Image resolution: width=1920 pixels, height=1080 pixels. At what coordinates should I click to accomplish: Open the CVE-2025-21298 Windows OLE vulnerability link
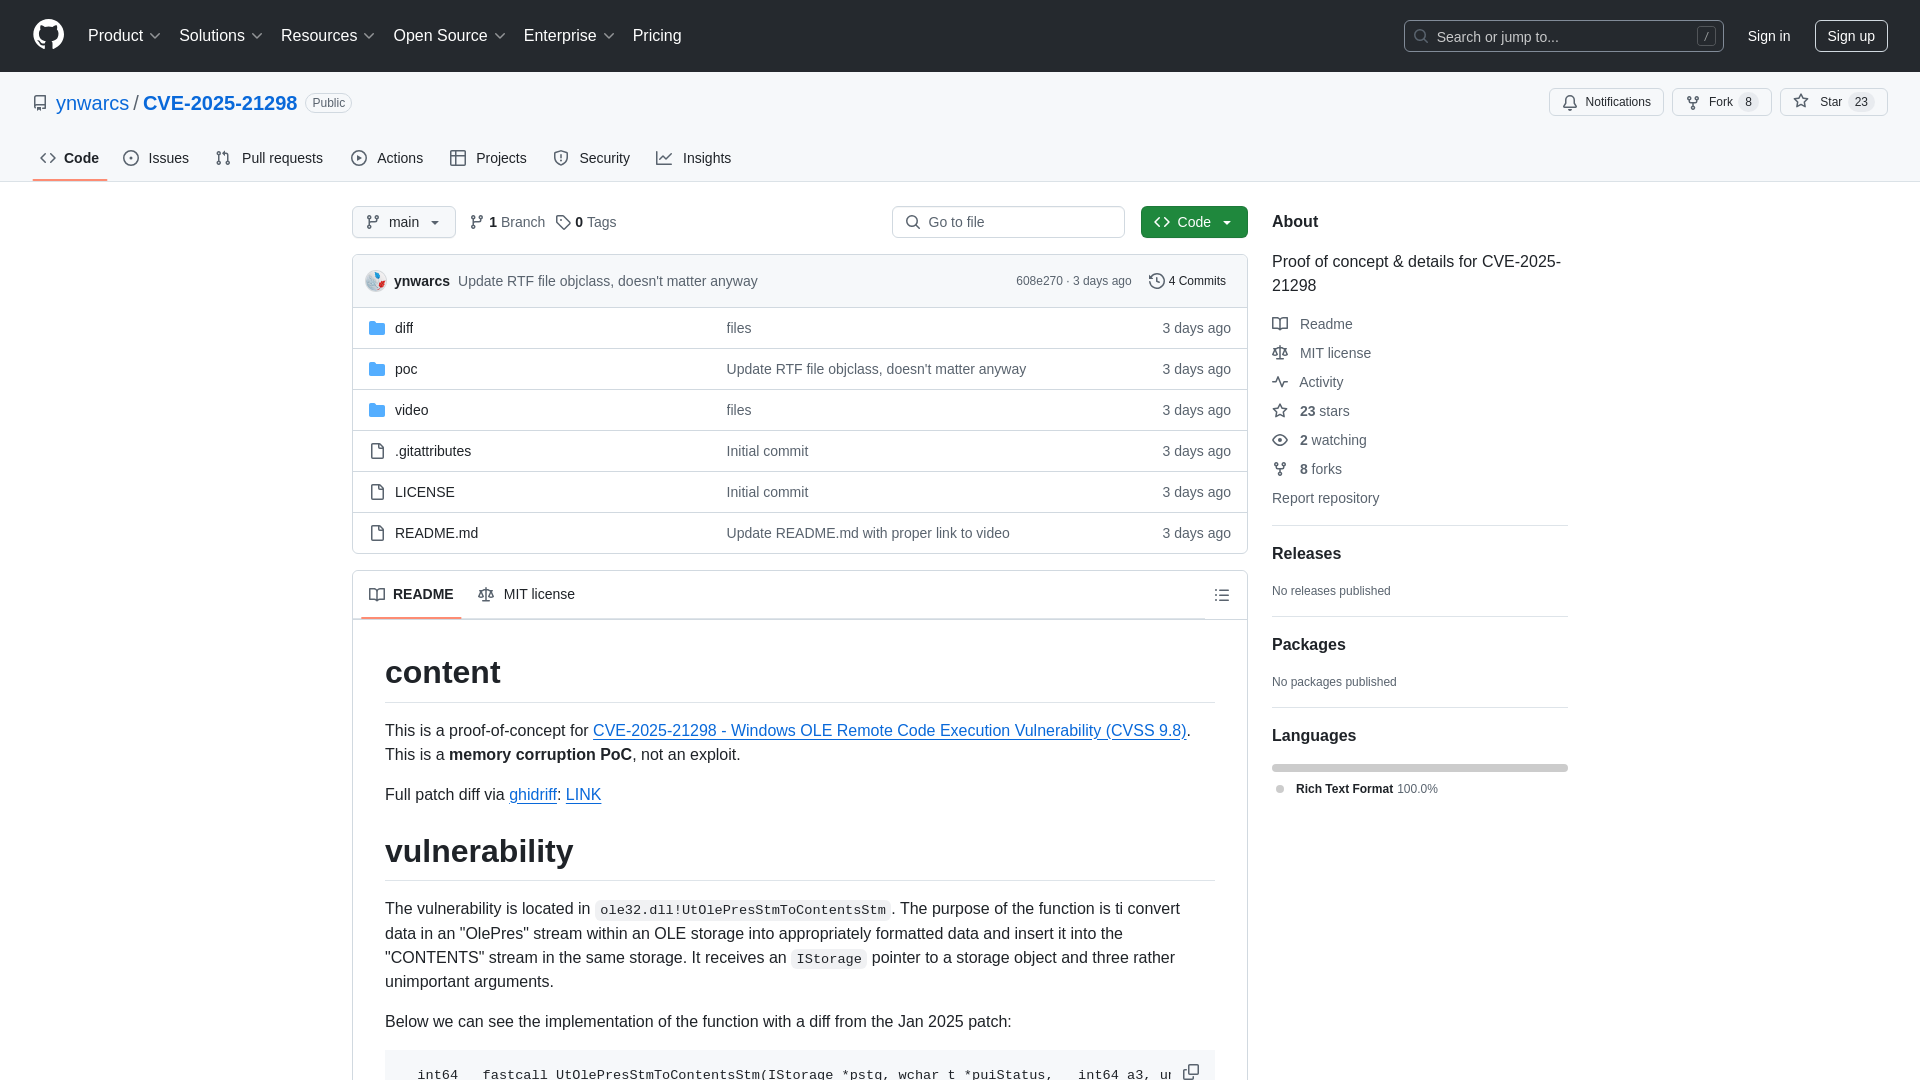click(889, 730)
